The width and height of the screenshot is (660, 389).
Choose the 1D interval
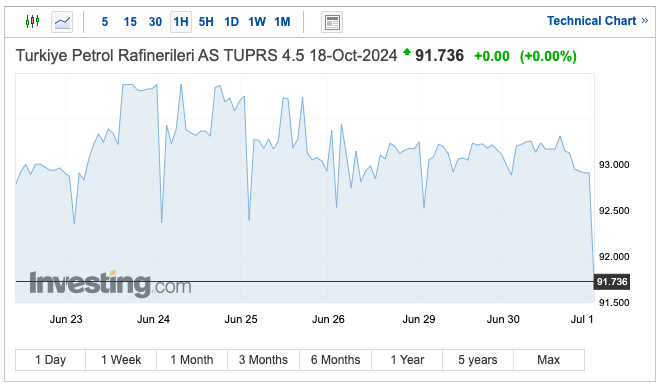(232, 21)
